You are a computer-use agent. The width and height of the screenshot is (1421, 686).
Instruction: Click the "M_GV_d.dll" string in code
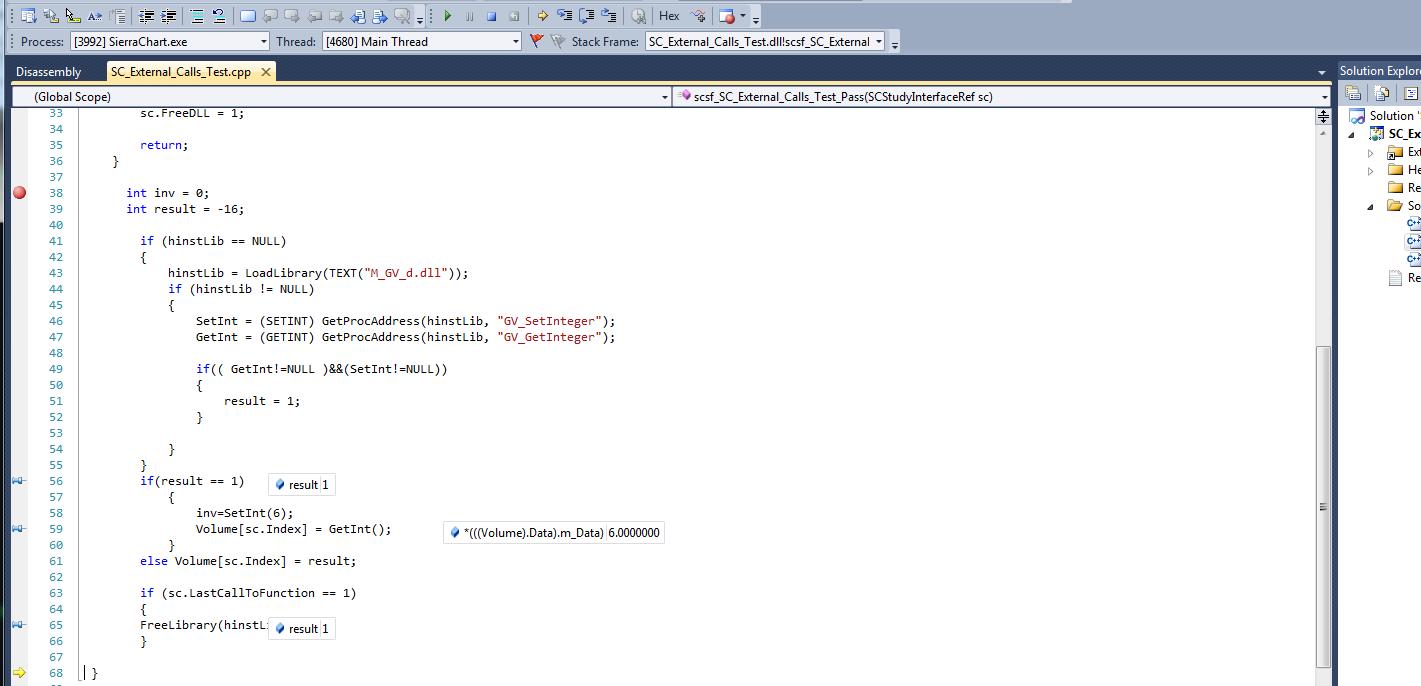coord(407,273)
